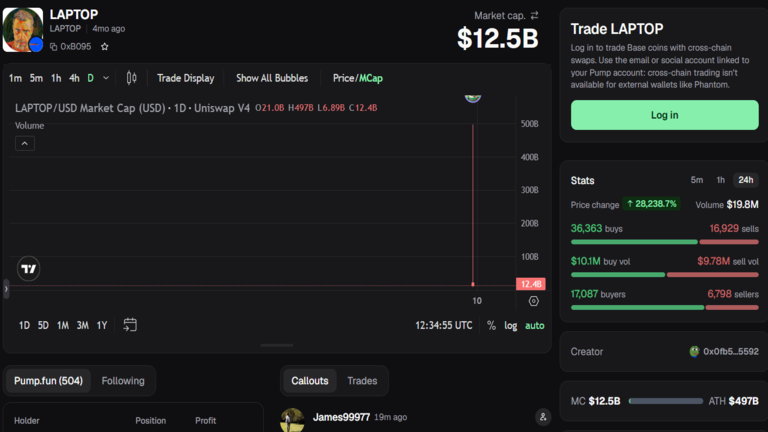This screenshot has height=432, width=768.
Task: Open James99977 profile name
Action: point(341,417)
